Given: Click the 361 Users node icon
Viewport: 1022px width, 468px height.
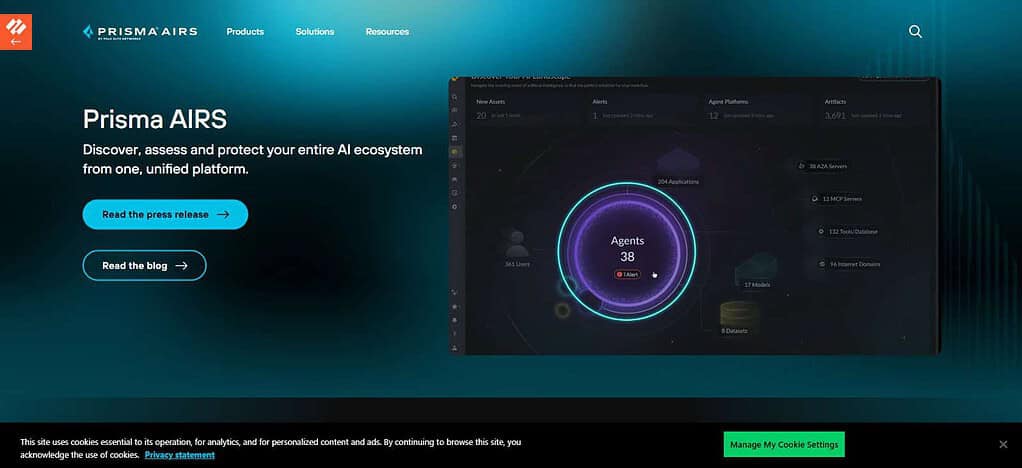Looking at the screenshot, I should click(516, 243).
